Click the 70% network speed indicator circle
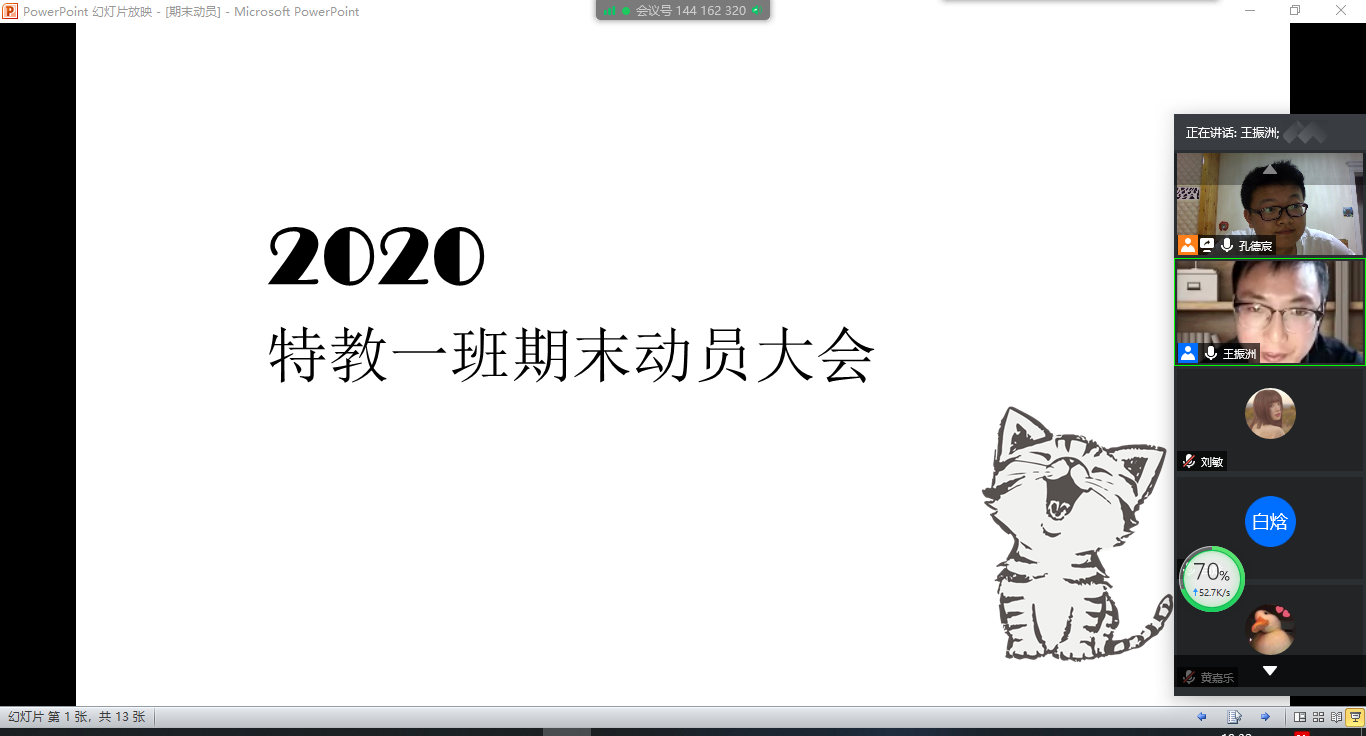Screen dimensions: 1366x736 [1212, 579]
